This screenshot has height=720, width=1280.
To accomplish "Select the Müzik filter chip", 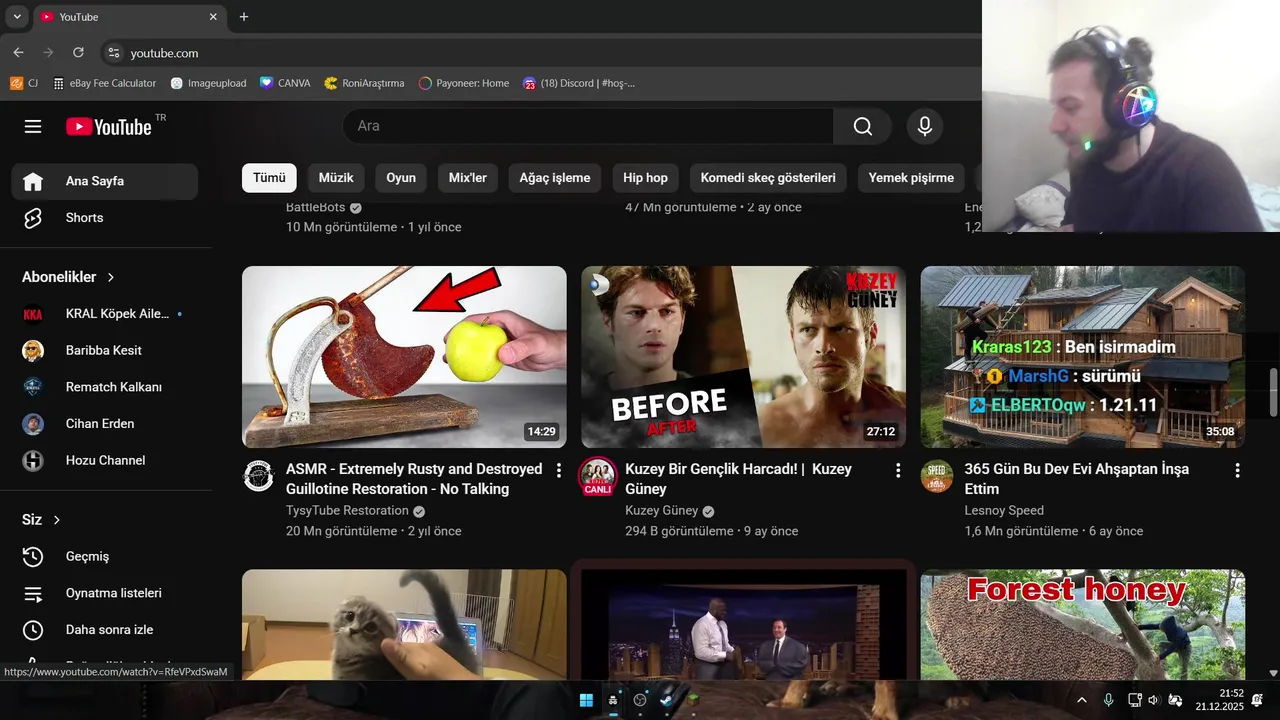I will [x=336, y=178].
